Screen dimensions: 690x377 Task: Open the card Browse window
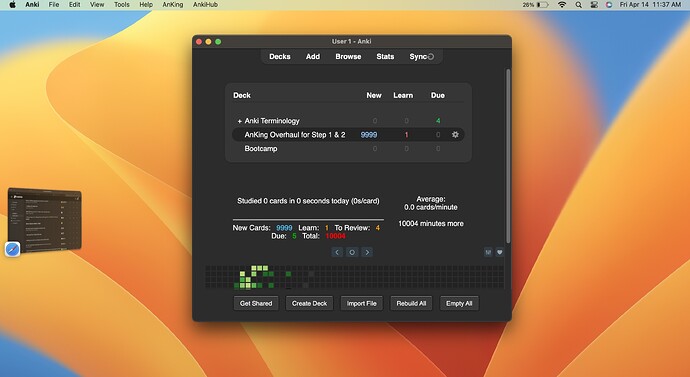[348, 56]
